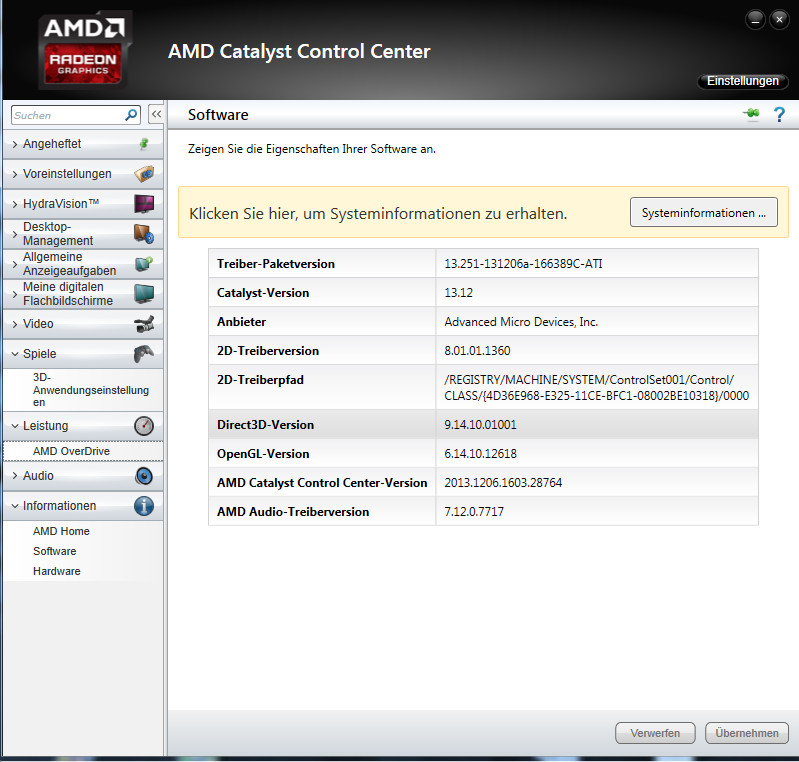Select Software in Informationen list
The width and height of the screenshot is (799, 762).
55,551
